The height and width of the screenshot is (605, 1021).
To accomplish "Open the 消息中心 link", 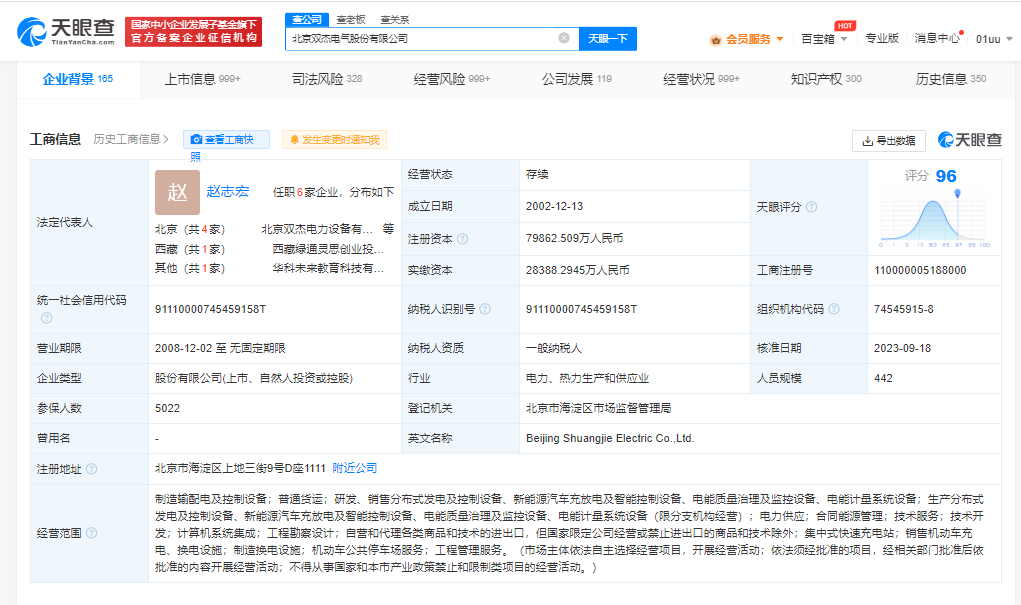I will pyautogui.click(x=937, y=38).
